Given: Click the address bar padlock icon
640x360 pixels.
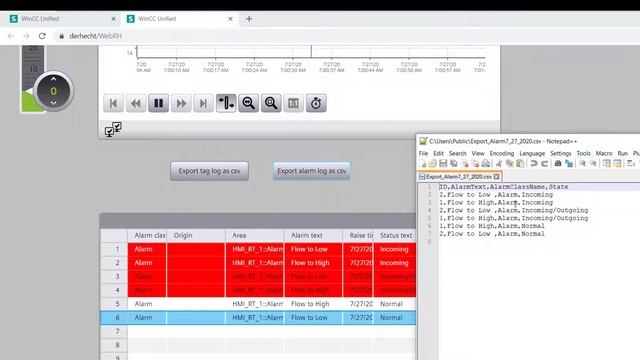Looking at the screenshot, I should click(62, 36).
